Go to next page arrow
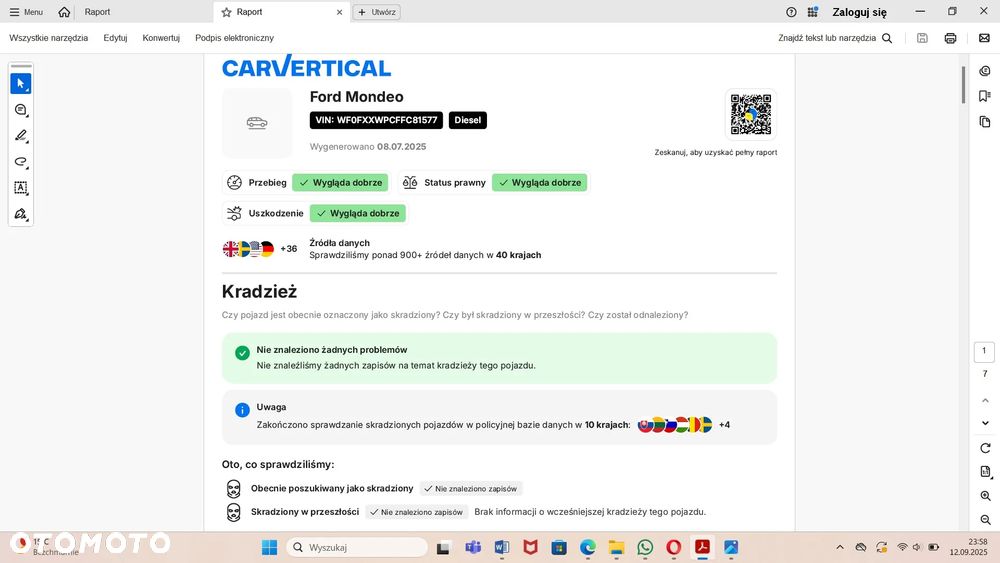 pyautogui.click(x=985, y=423)
